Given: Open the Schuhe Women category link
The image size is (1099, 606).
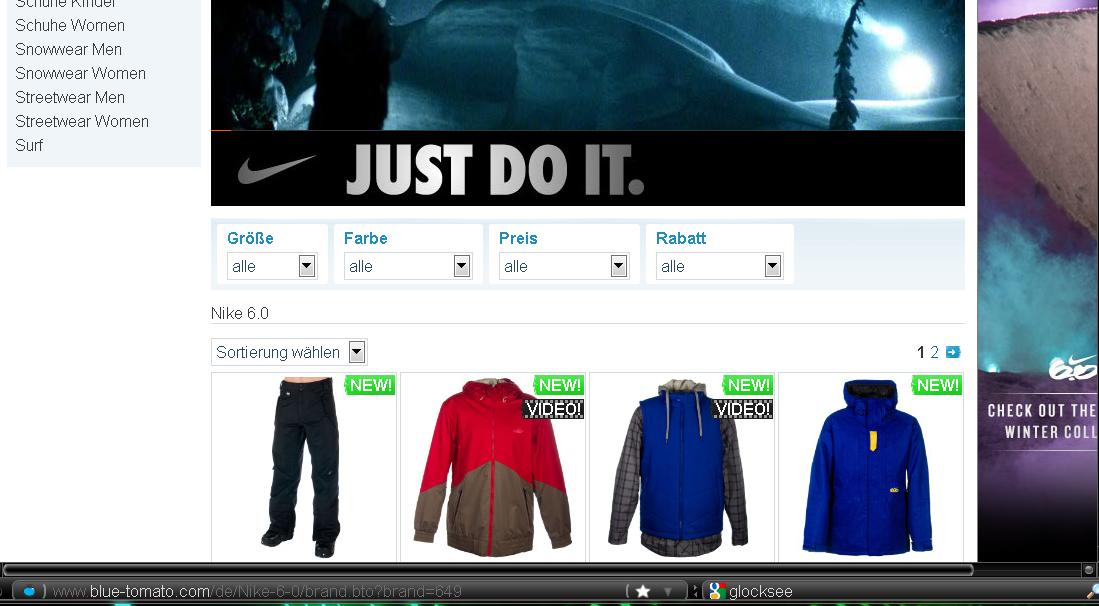Looking at the screenshot, I should pyautogui.click(x=70, y=26).
